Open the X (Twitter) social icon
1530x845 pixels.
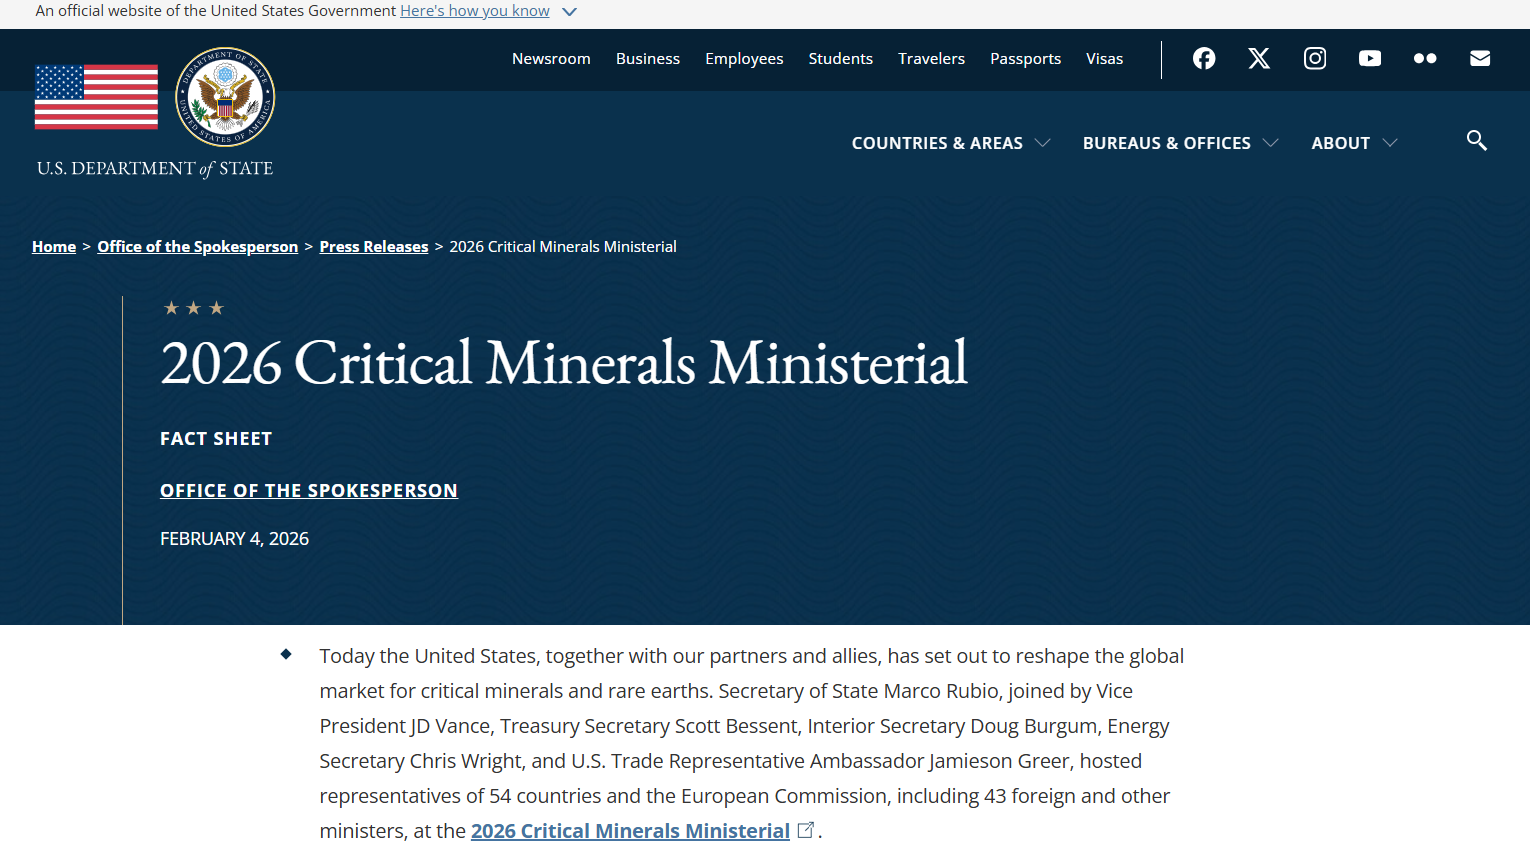coord(1259,59)
